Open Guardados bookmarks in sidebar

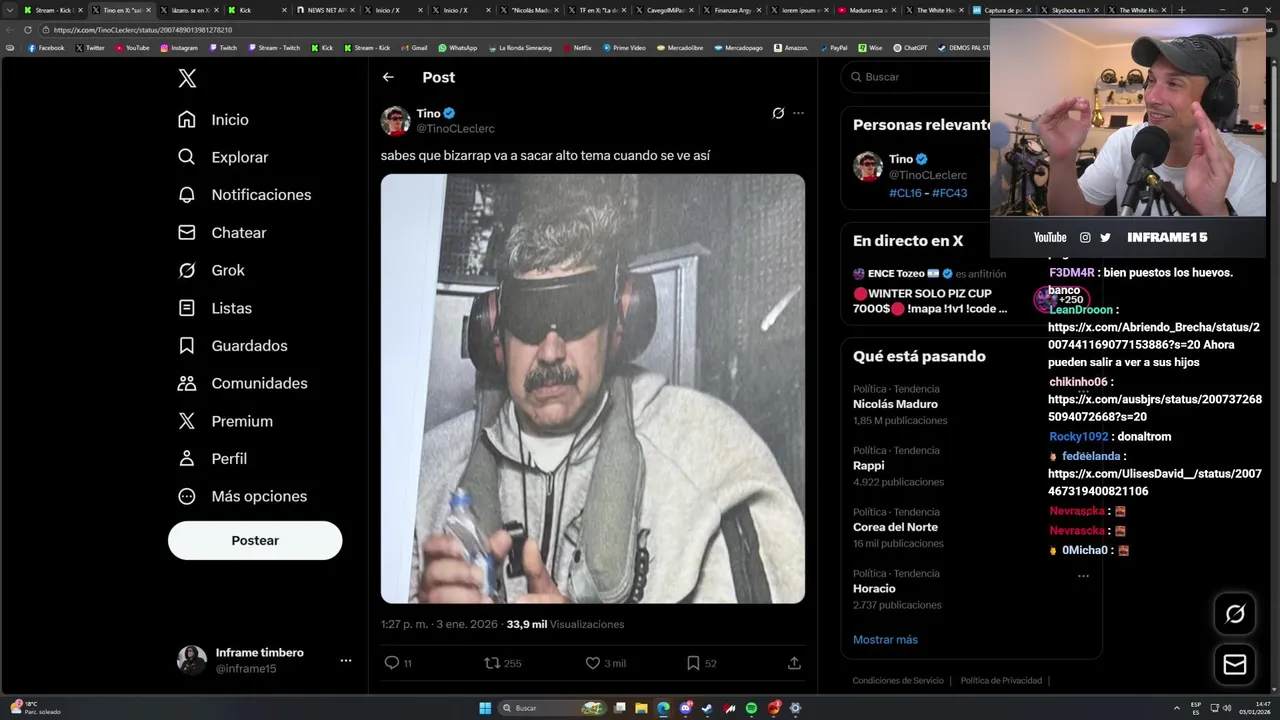point(232,346)
